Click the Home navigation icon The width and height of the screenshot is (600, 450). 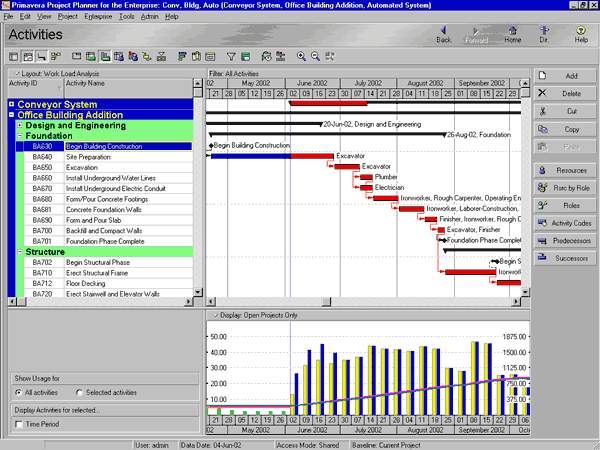(513, 33)
